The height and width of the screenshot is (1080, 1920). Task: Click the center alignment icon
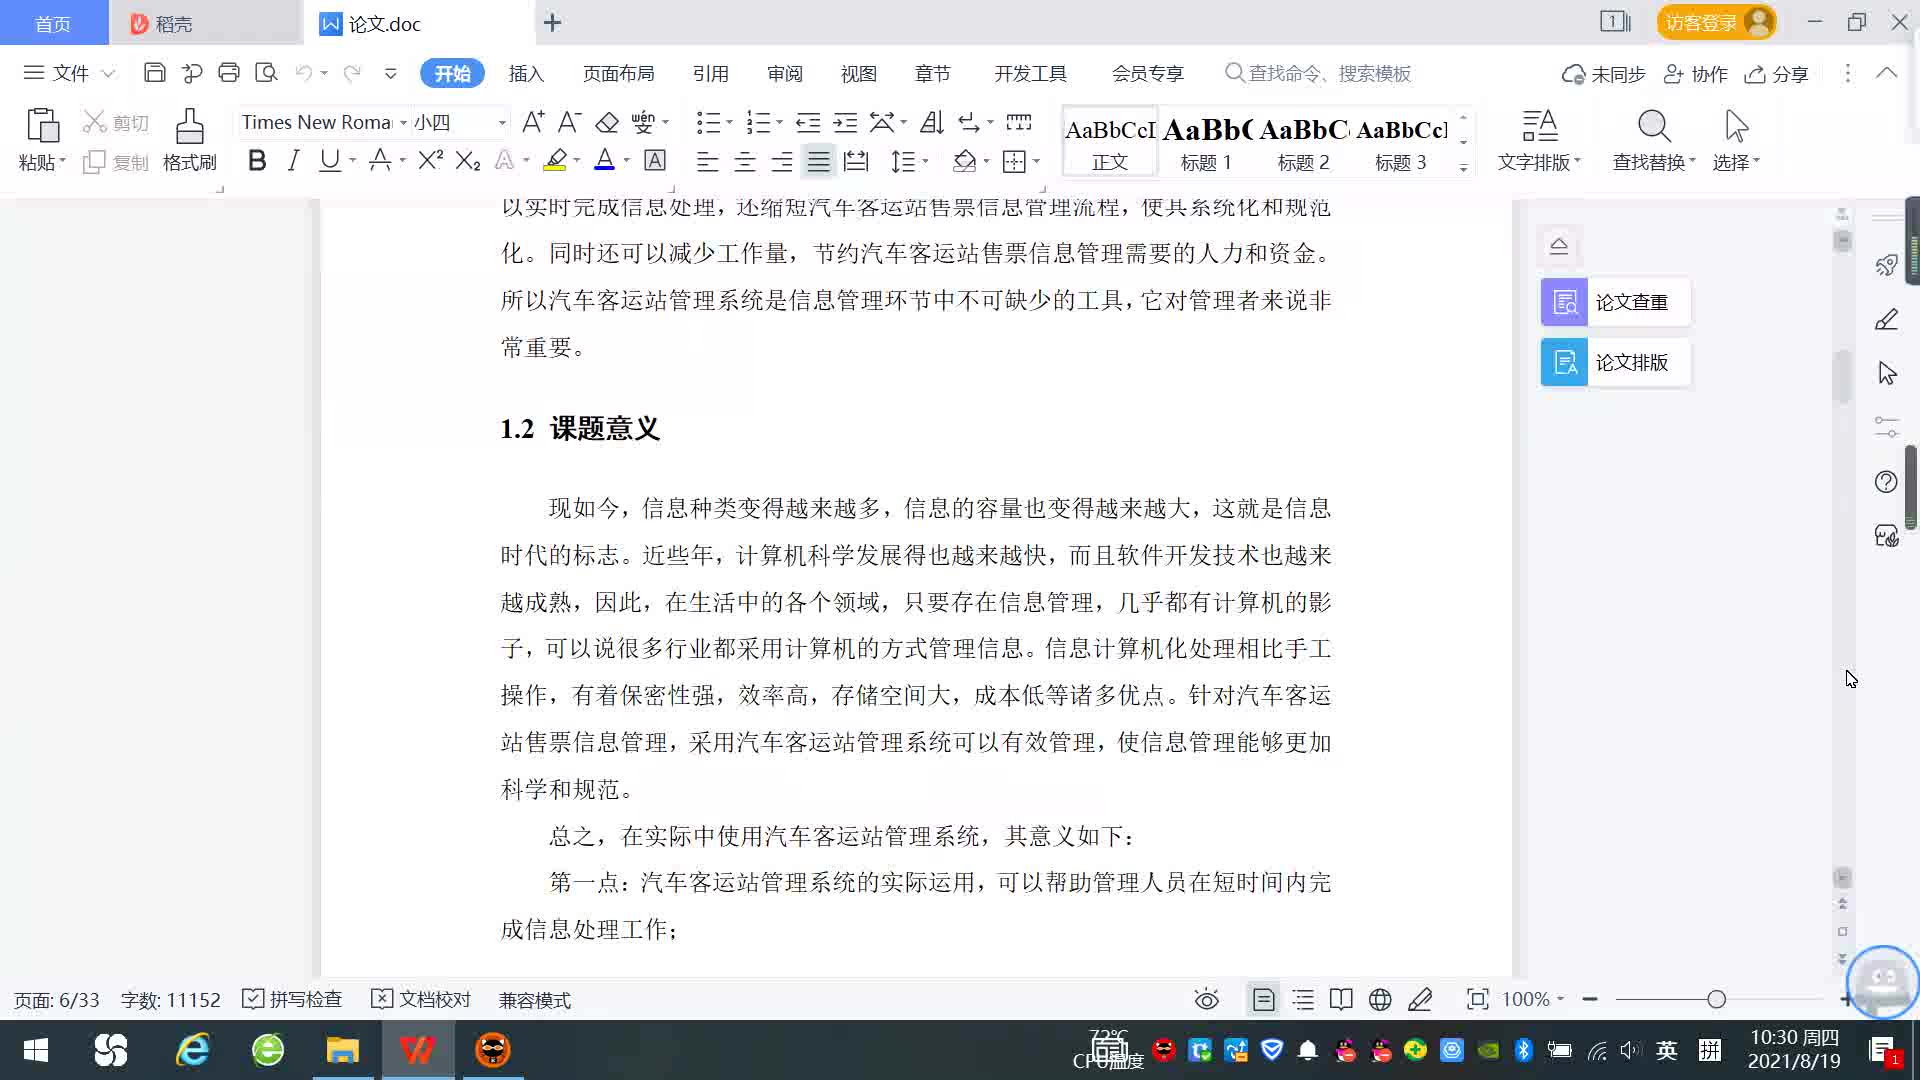(x=744, y=161)
